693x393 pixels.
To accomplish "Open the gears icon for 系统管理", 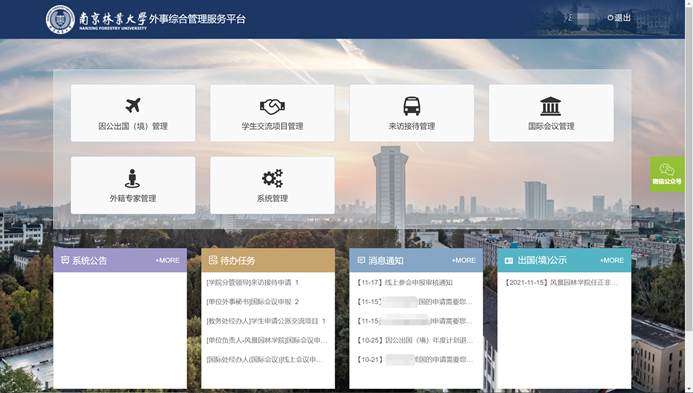I will pos(272,178).
